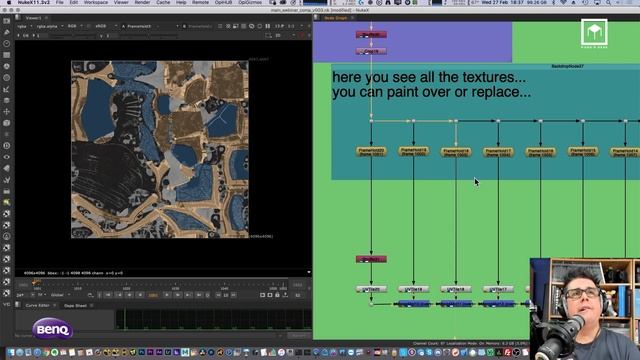Click the timeline end frame box
This screenshot has width=640, height=360.
coord(297,285)
